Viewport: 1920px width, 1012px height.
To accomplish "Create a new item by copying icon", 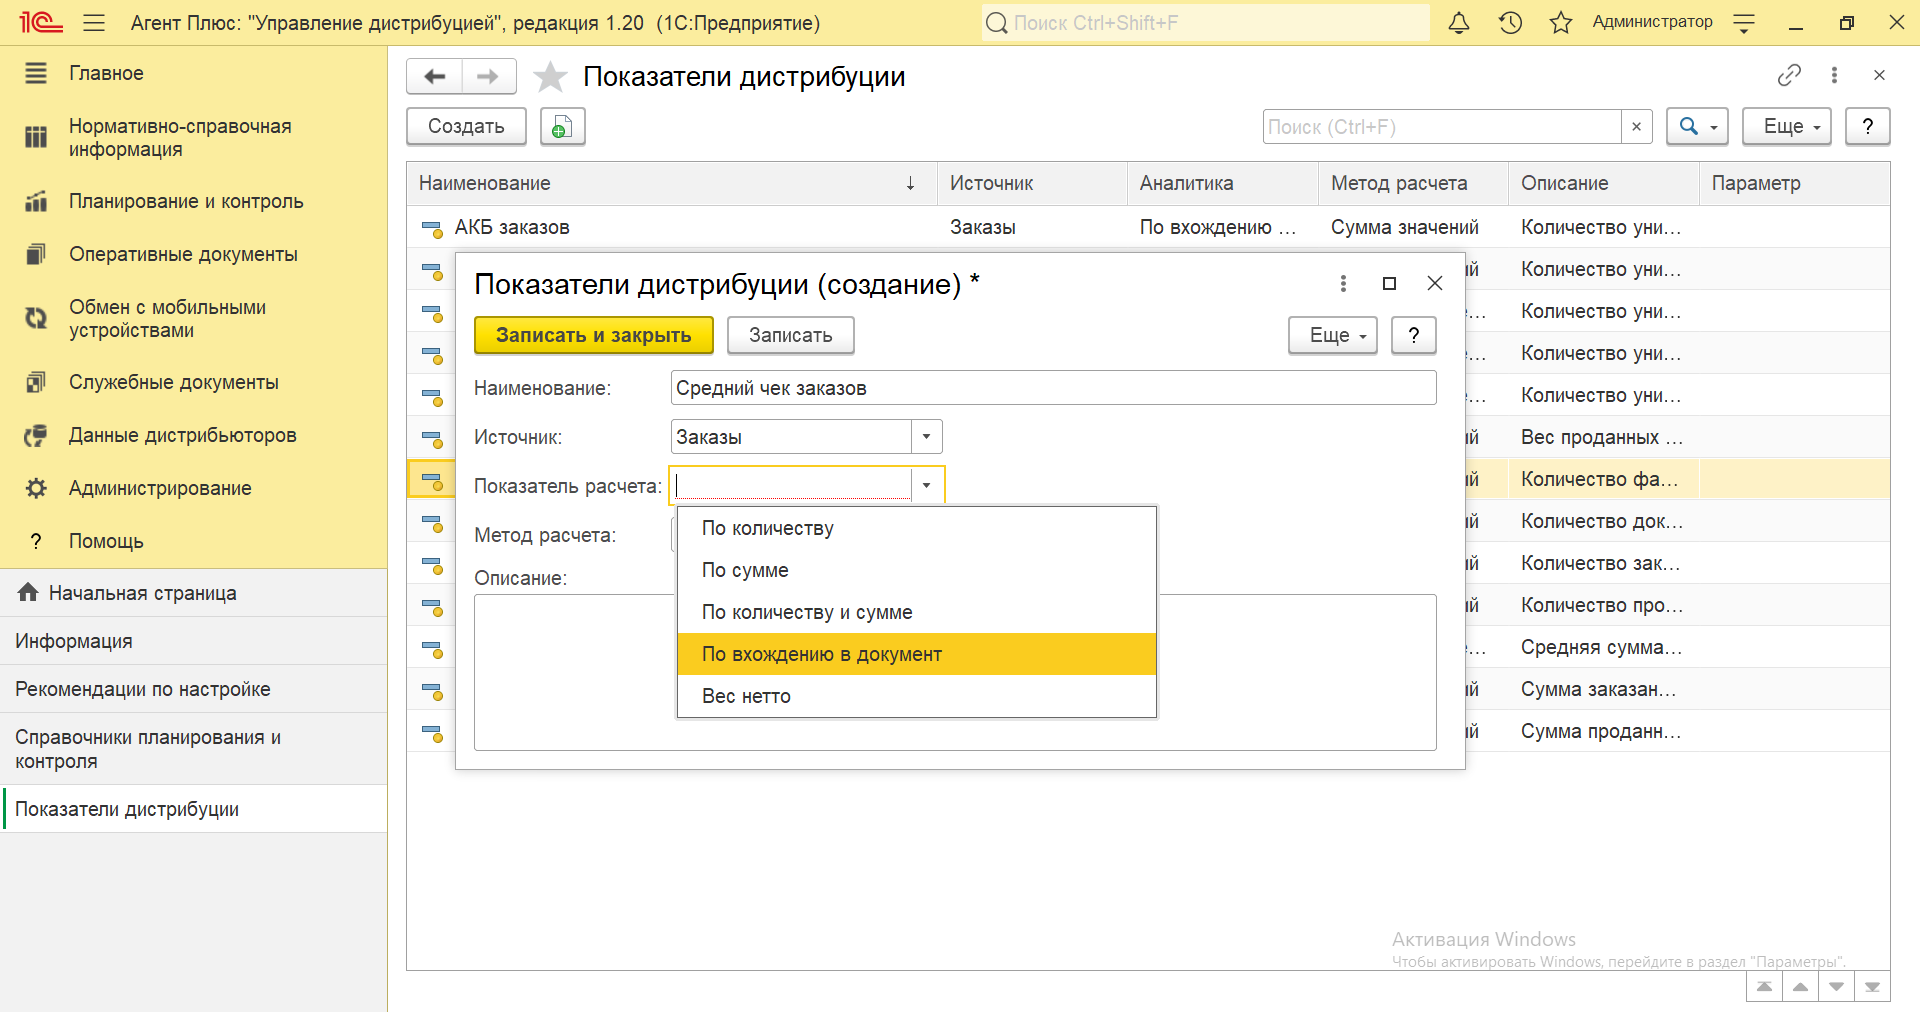I will (x=562, y=127).
